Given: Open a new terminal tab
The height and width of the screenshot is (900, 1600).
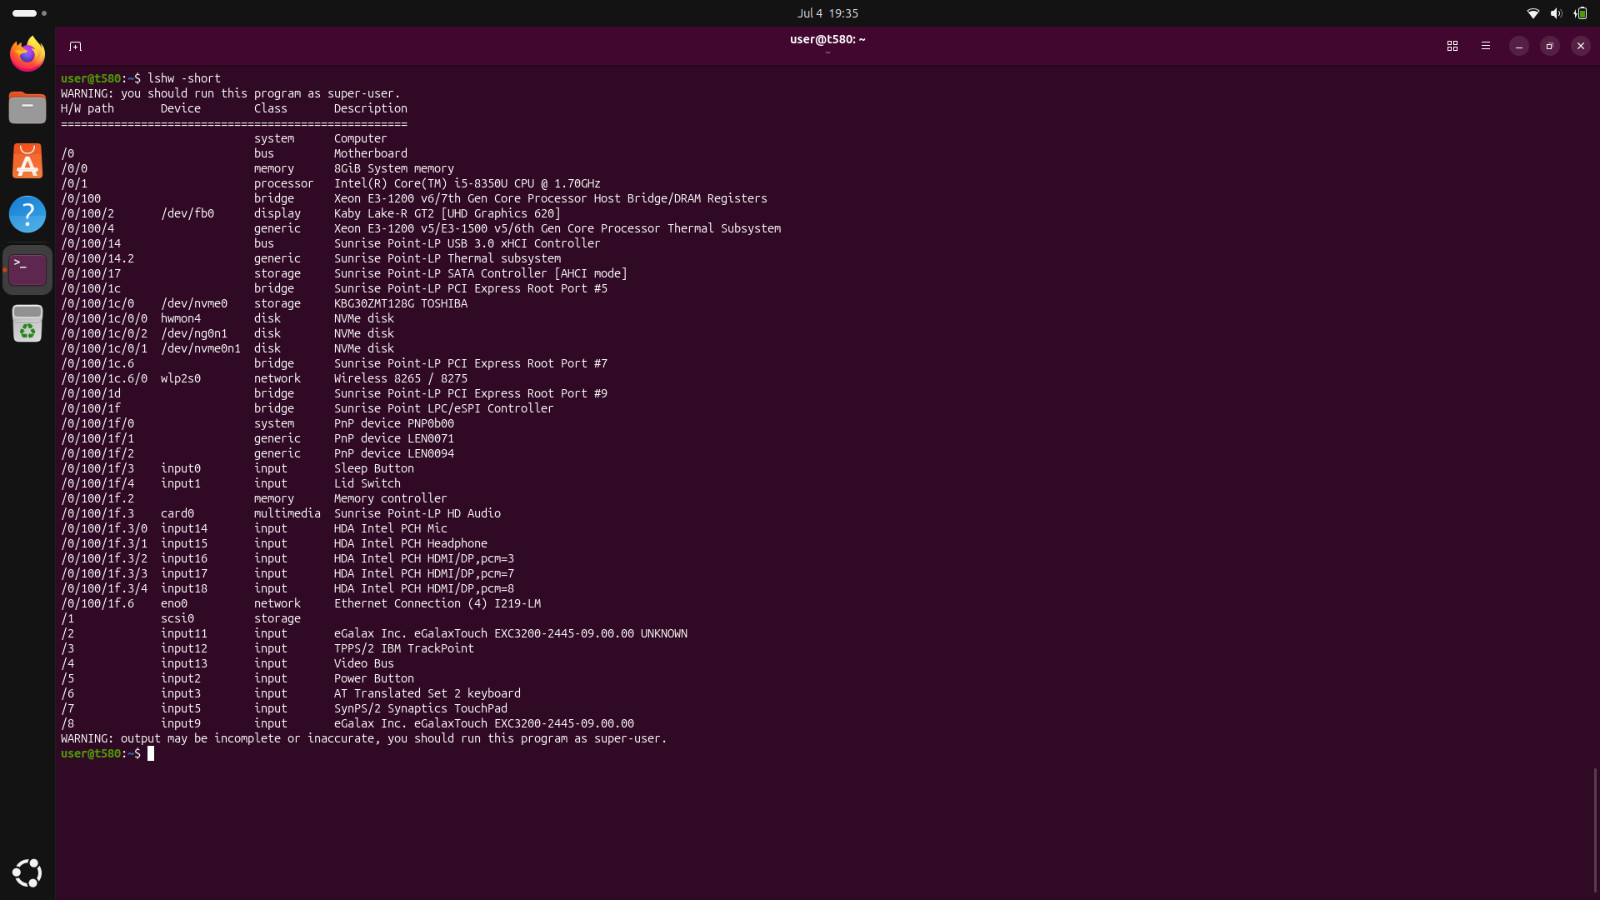Looking at the screenshot, I should pyautogui.click(x=75, y=46).
